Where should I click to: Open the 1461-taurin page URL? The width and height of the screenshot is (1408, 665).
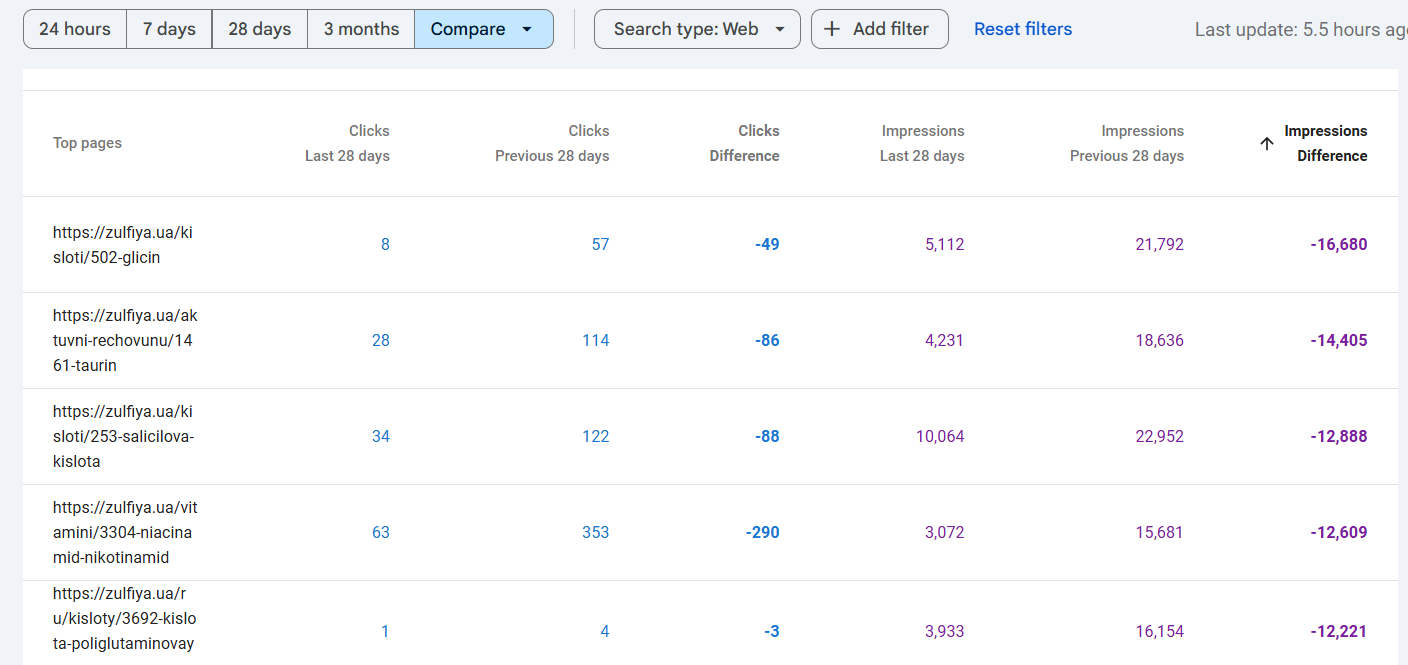pyautogui.click(x=125, y=341)
